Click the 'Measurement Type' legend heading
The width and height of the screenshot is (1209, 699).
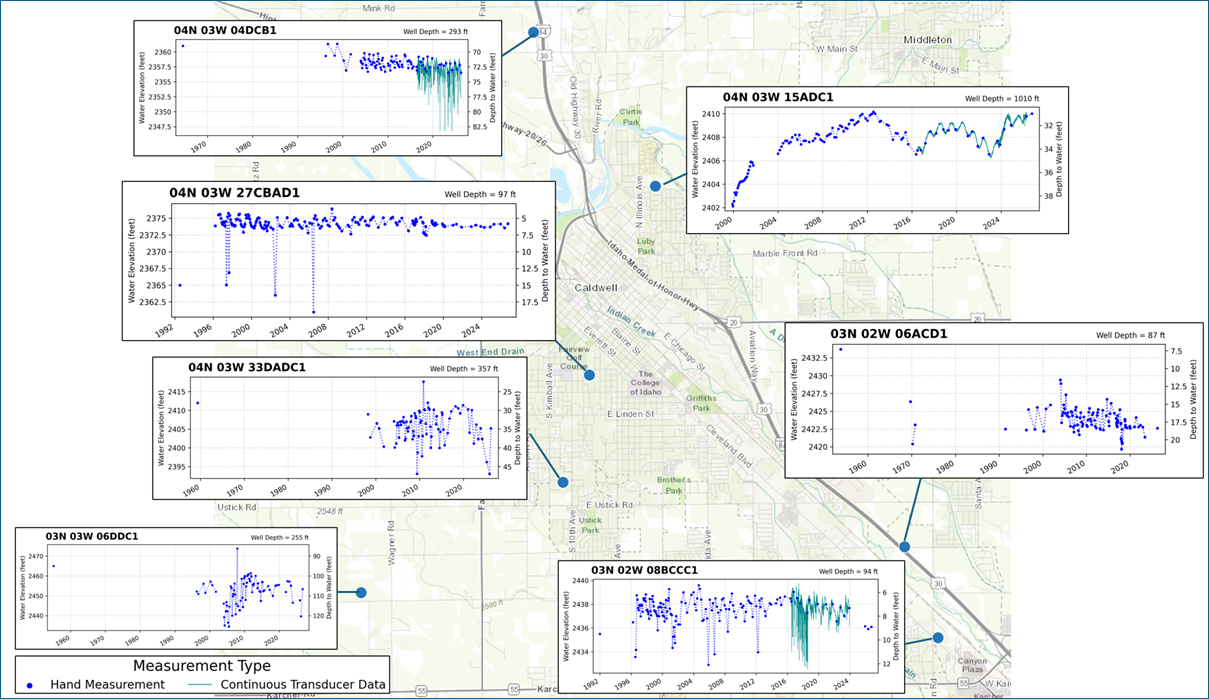(201, 665)
